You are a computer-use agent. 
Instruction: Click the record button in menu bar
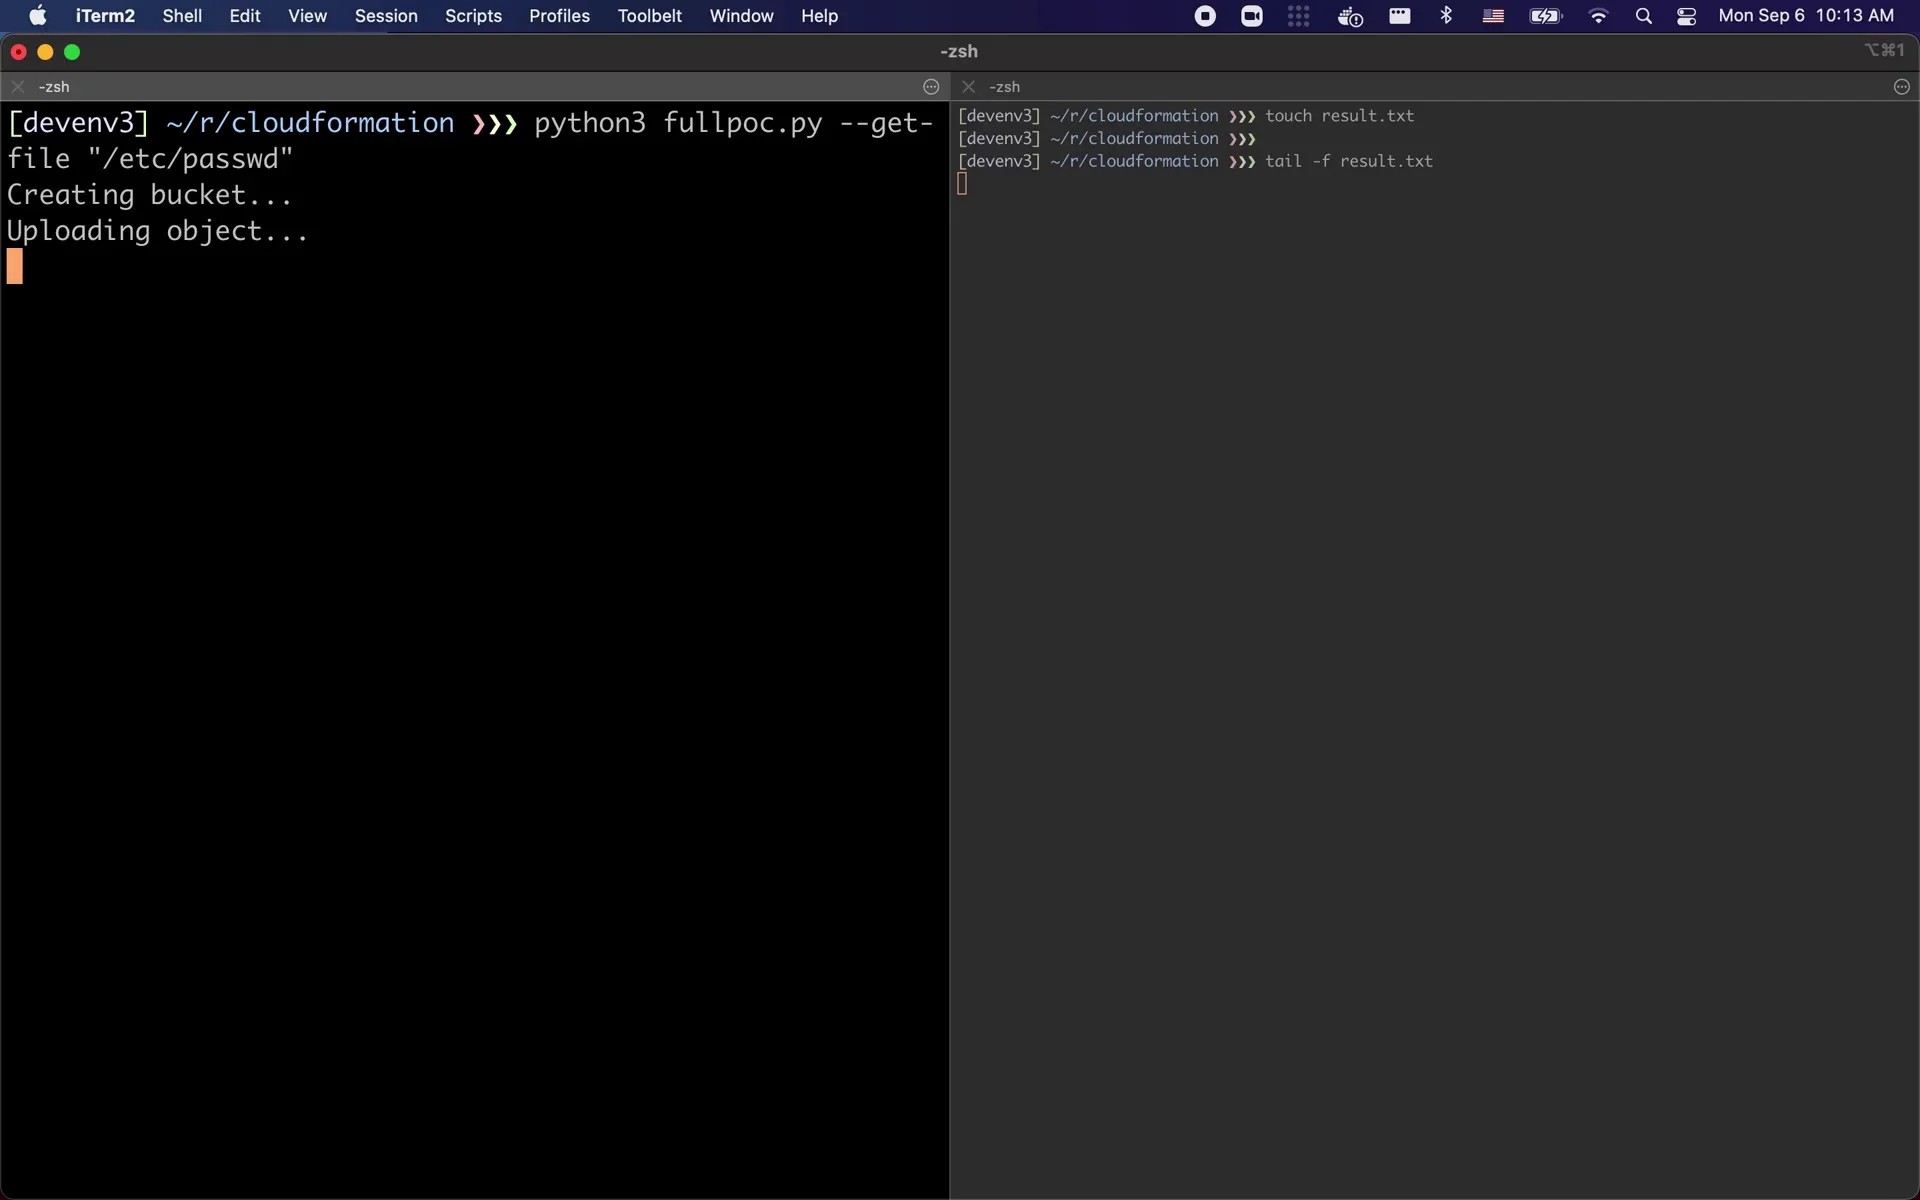(x=1203, y=15)
